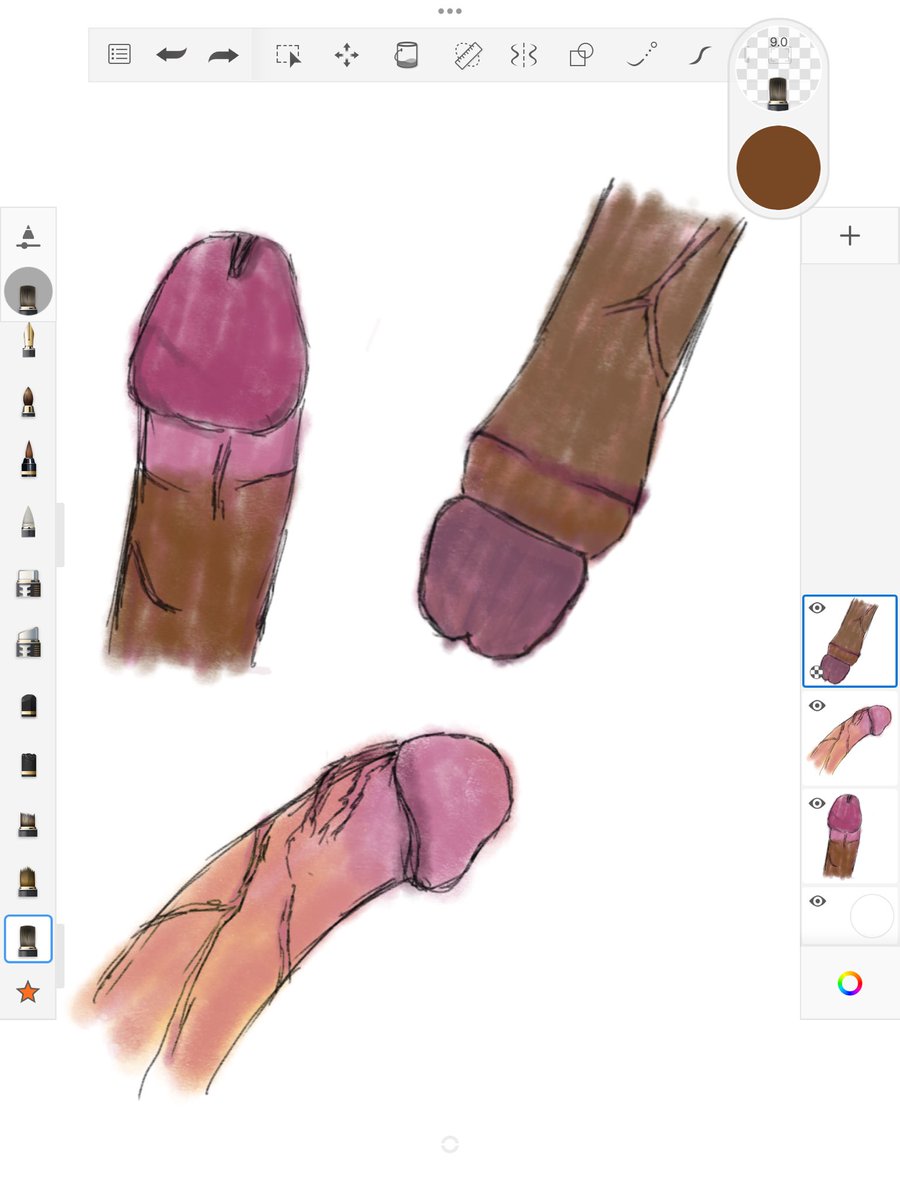Viewport: 900px width, 1200px height.
Task: Select the gray pencil tip brush
Action: point(28,521)
